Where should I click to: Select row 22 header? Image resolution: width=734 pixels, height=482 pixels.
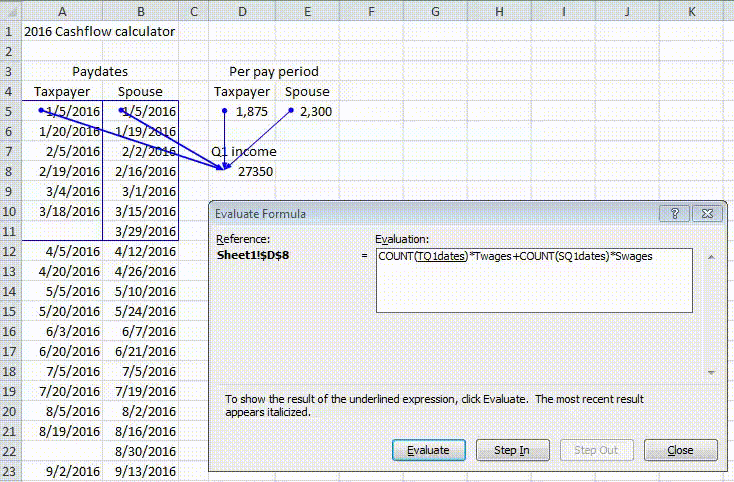tap(9, 451)
